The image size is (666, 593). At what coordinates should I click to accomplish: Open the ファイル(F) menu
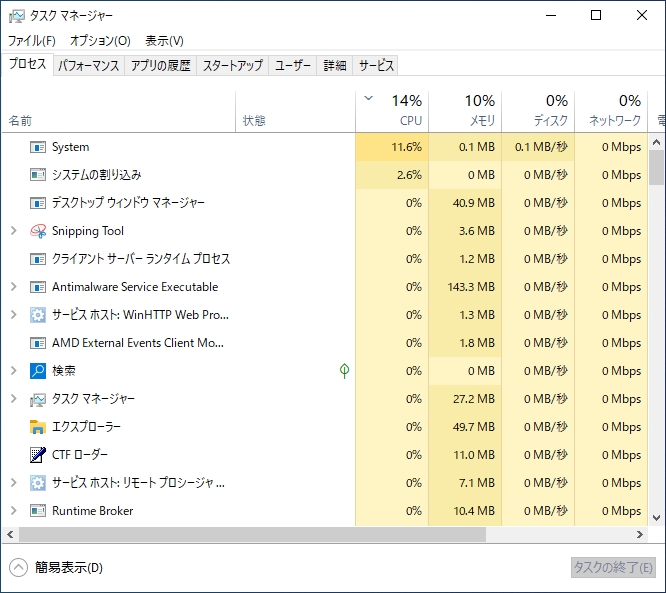32,41
